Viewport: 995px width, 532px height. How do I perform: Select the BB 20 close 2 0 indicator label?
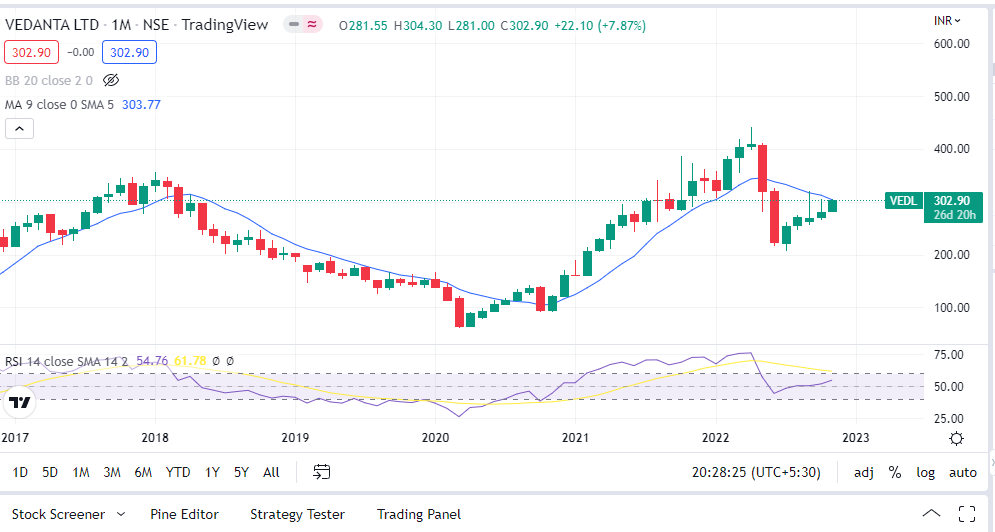[x=49, y=81]
